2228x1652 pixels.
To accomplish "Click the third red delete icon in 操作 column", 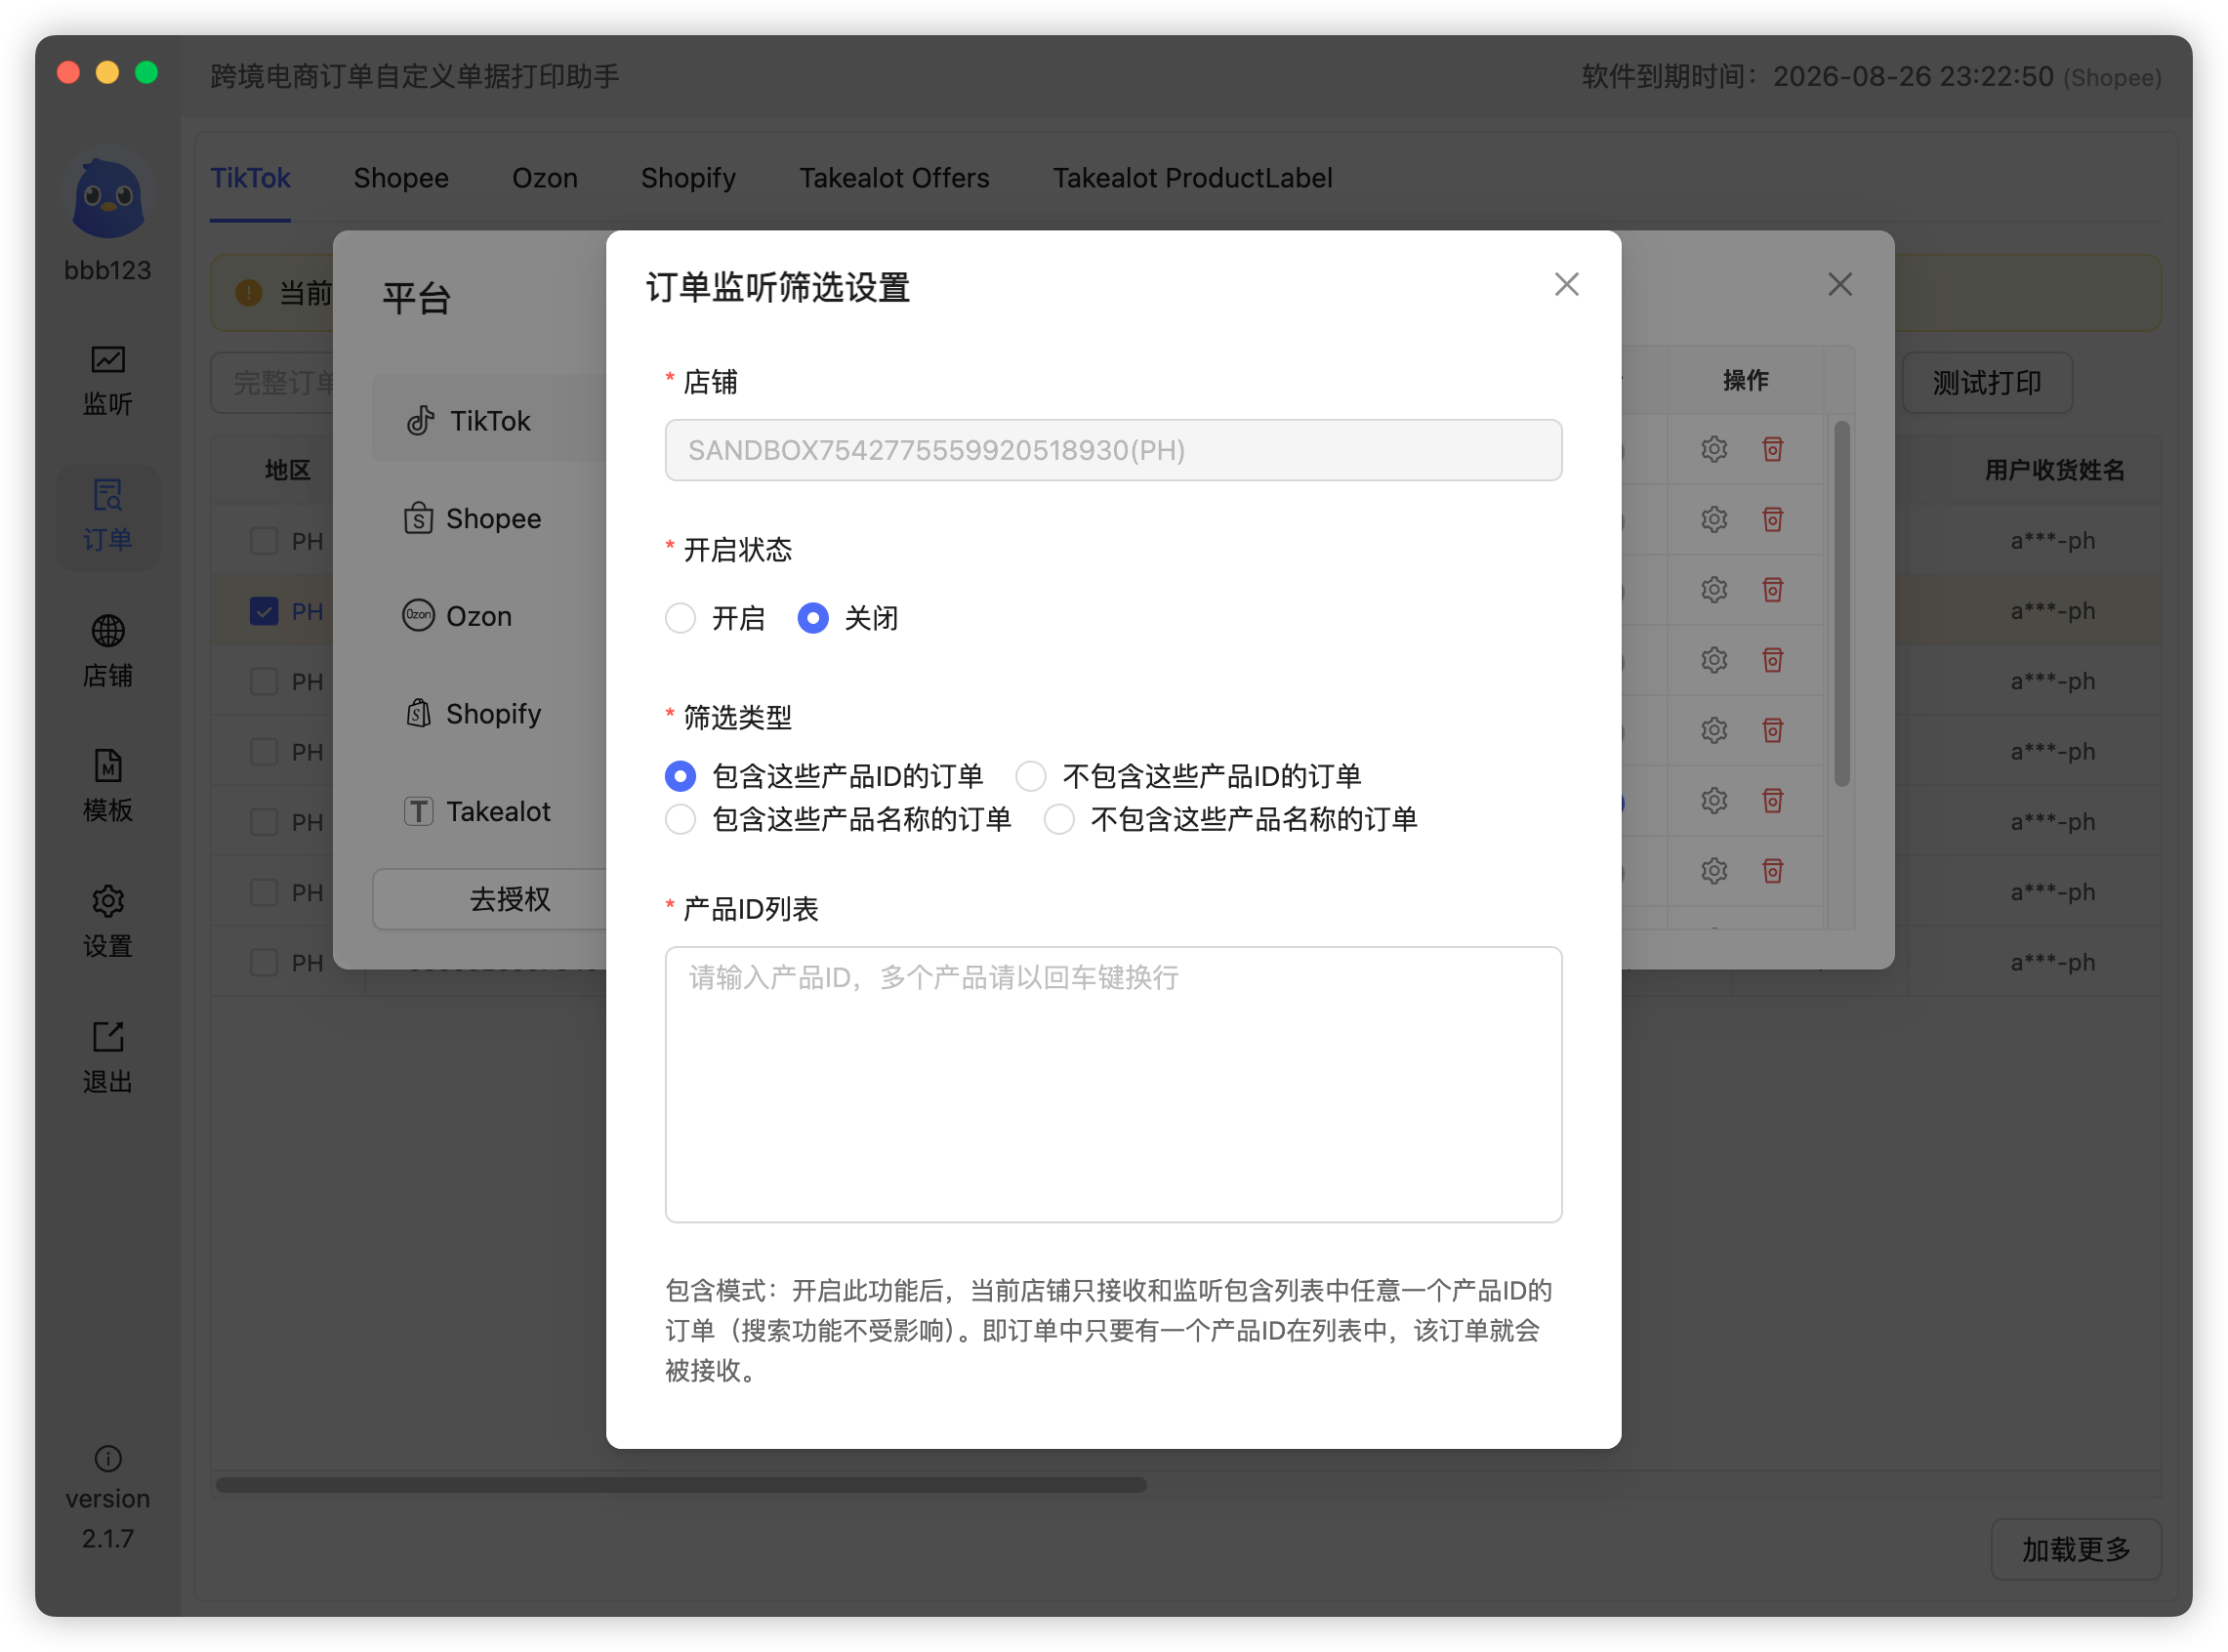I will (1772, 589).
